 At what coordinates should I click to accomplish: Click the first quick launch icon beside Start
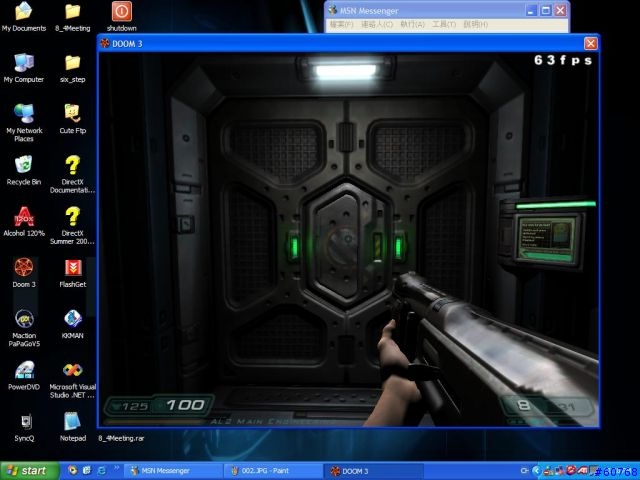[73, 471]
